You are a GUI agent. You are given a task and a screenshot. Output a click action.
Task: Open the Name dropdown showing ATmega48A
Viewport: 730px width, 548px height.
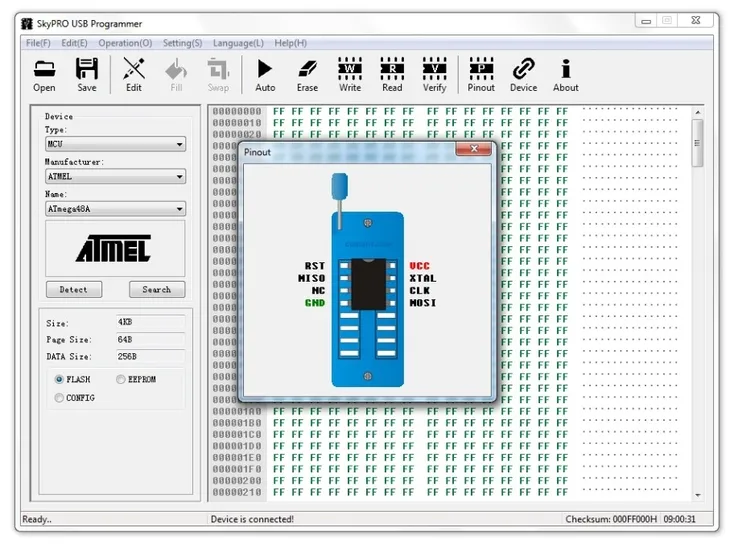coord(115,209)
